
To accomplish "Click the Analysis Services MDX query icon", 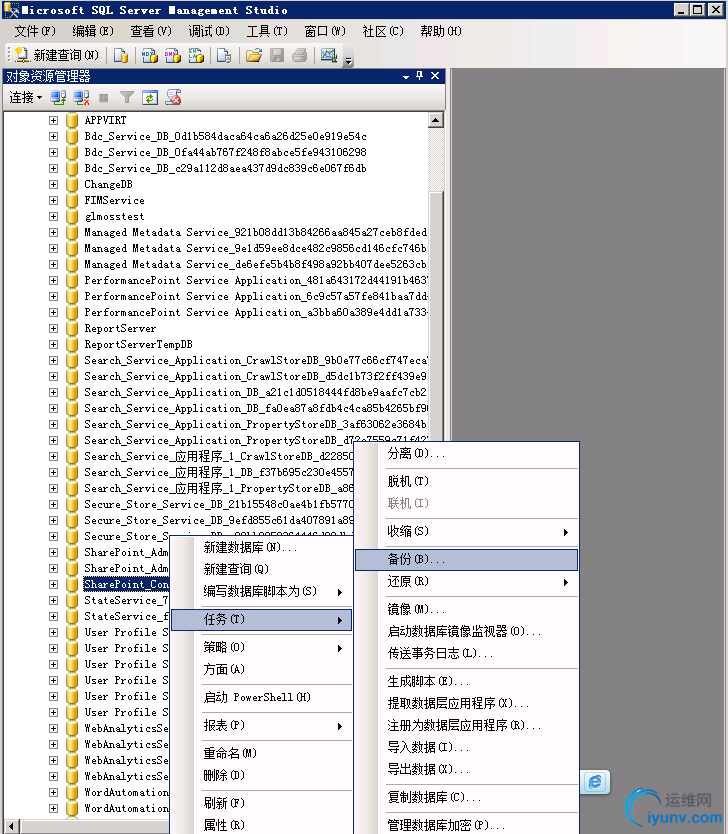I will pos(149,55).
